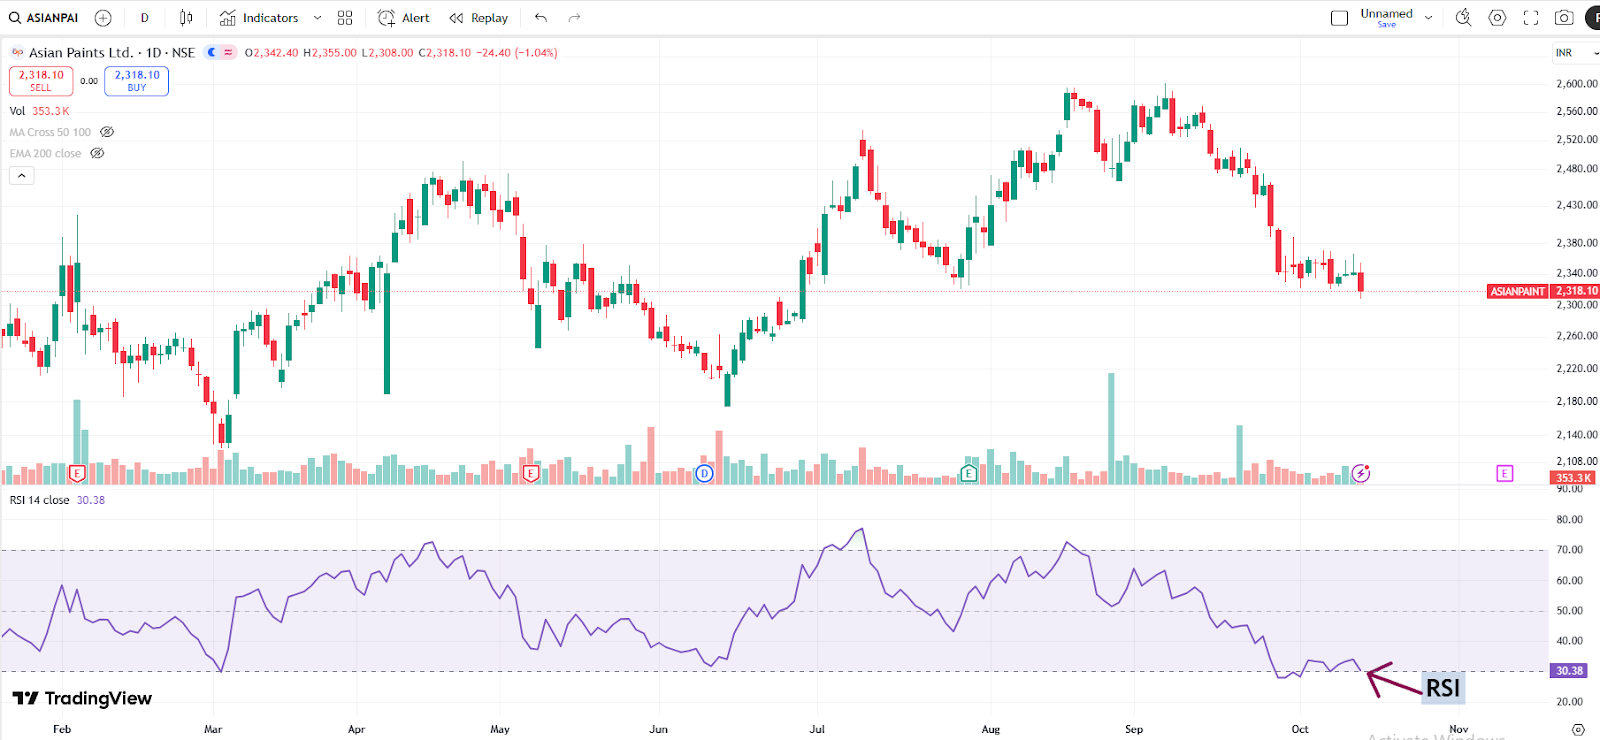
Task: Click the red SELL 2,318.10 button
Action: tap(41, 81)
